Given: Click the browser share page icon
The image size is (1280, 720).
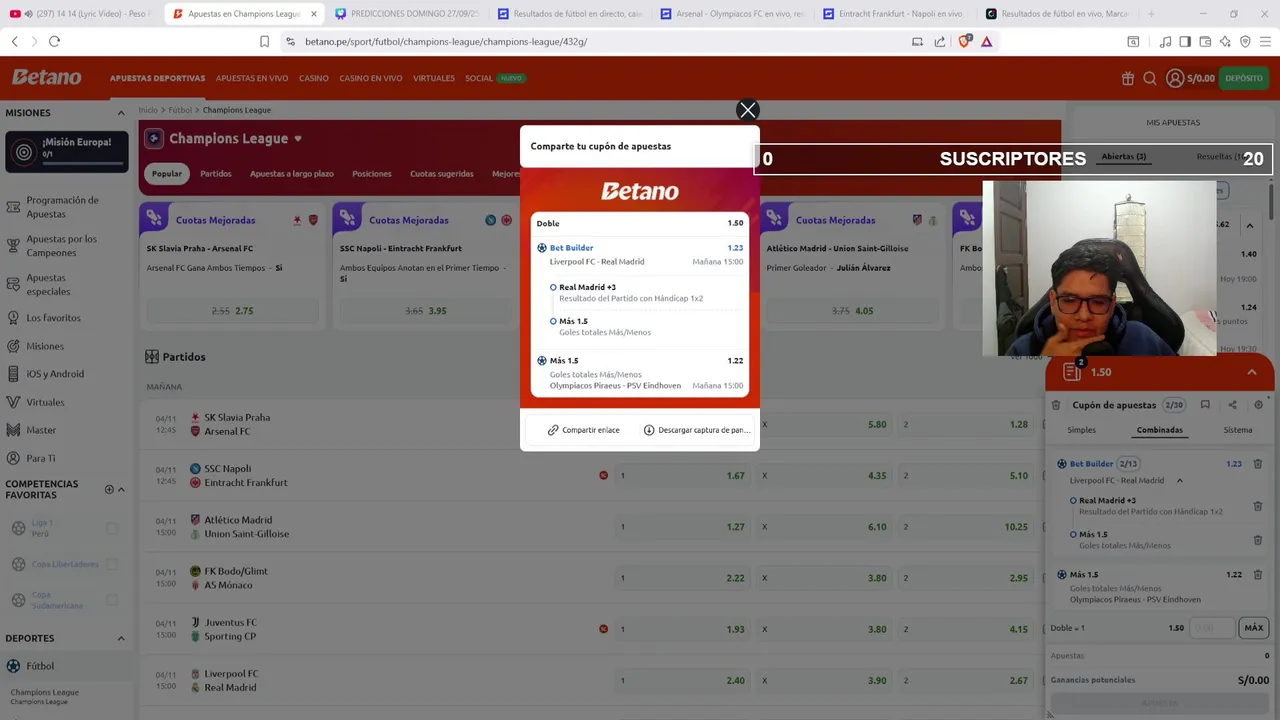Looking at the screenshot, I should (940, 41).
